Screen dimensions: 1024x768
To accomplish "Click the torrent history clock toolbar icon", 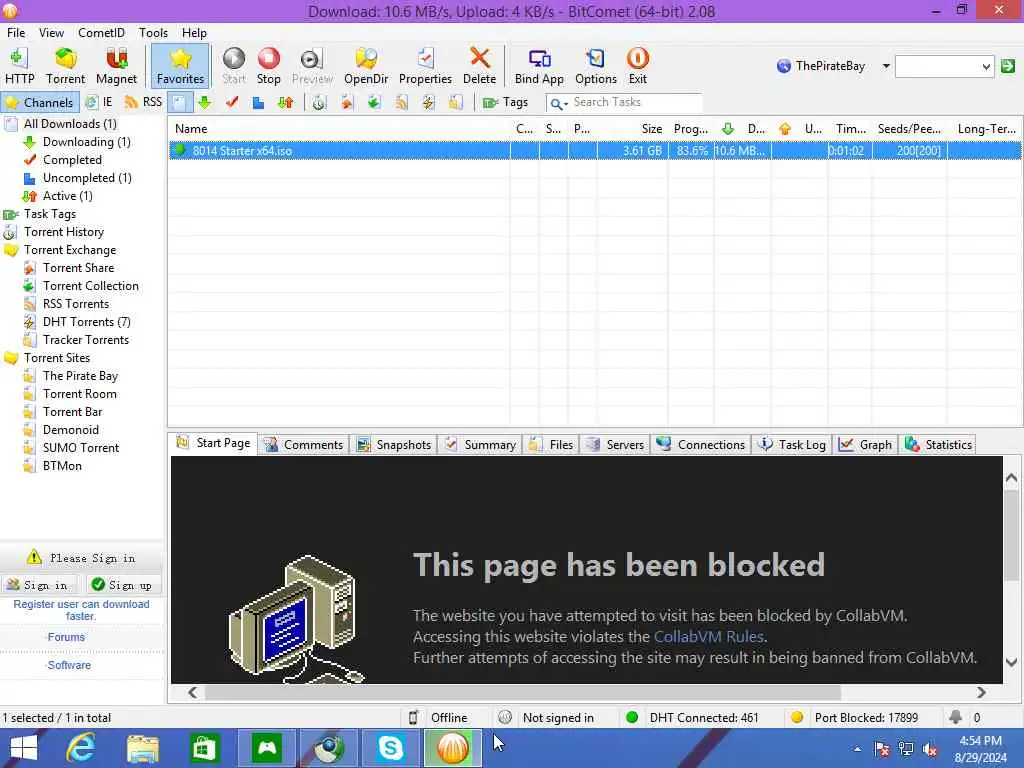I will point(319,103).
